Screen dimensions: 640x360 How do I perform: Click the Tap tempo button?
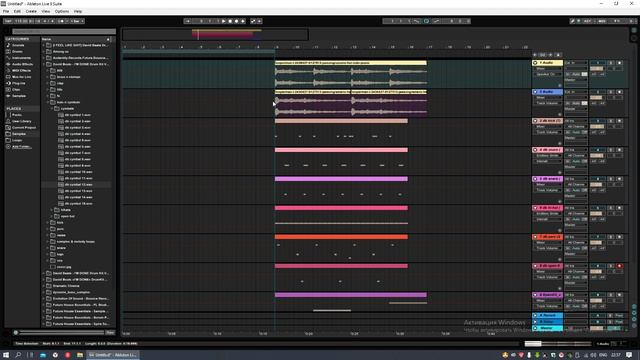[x=8, y=21]
